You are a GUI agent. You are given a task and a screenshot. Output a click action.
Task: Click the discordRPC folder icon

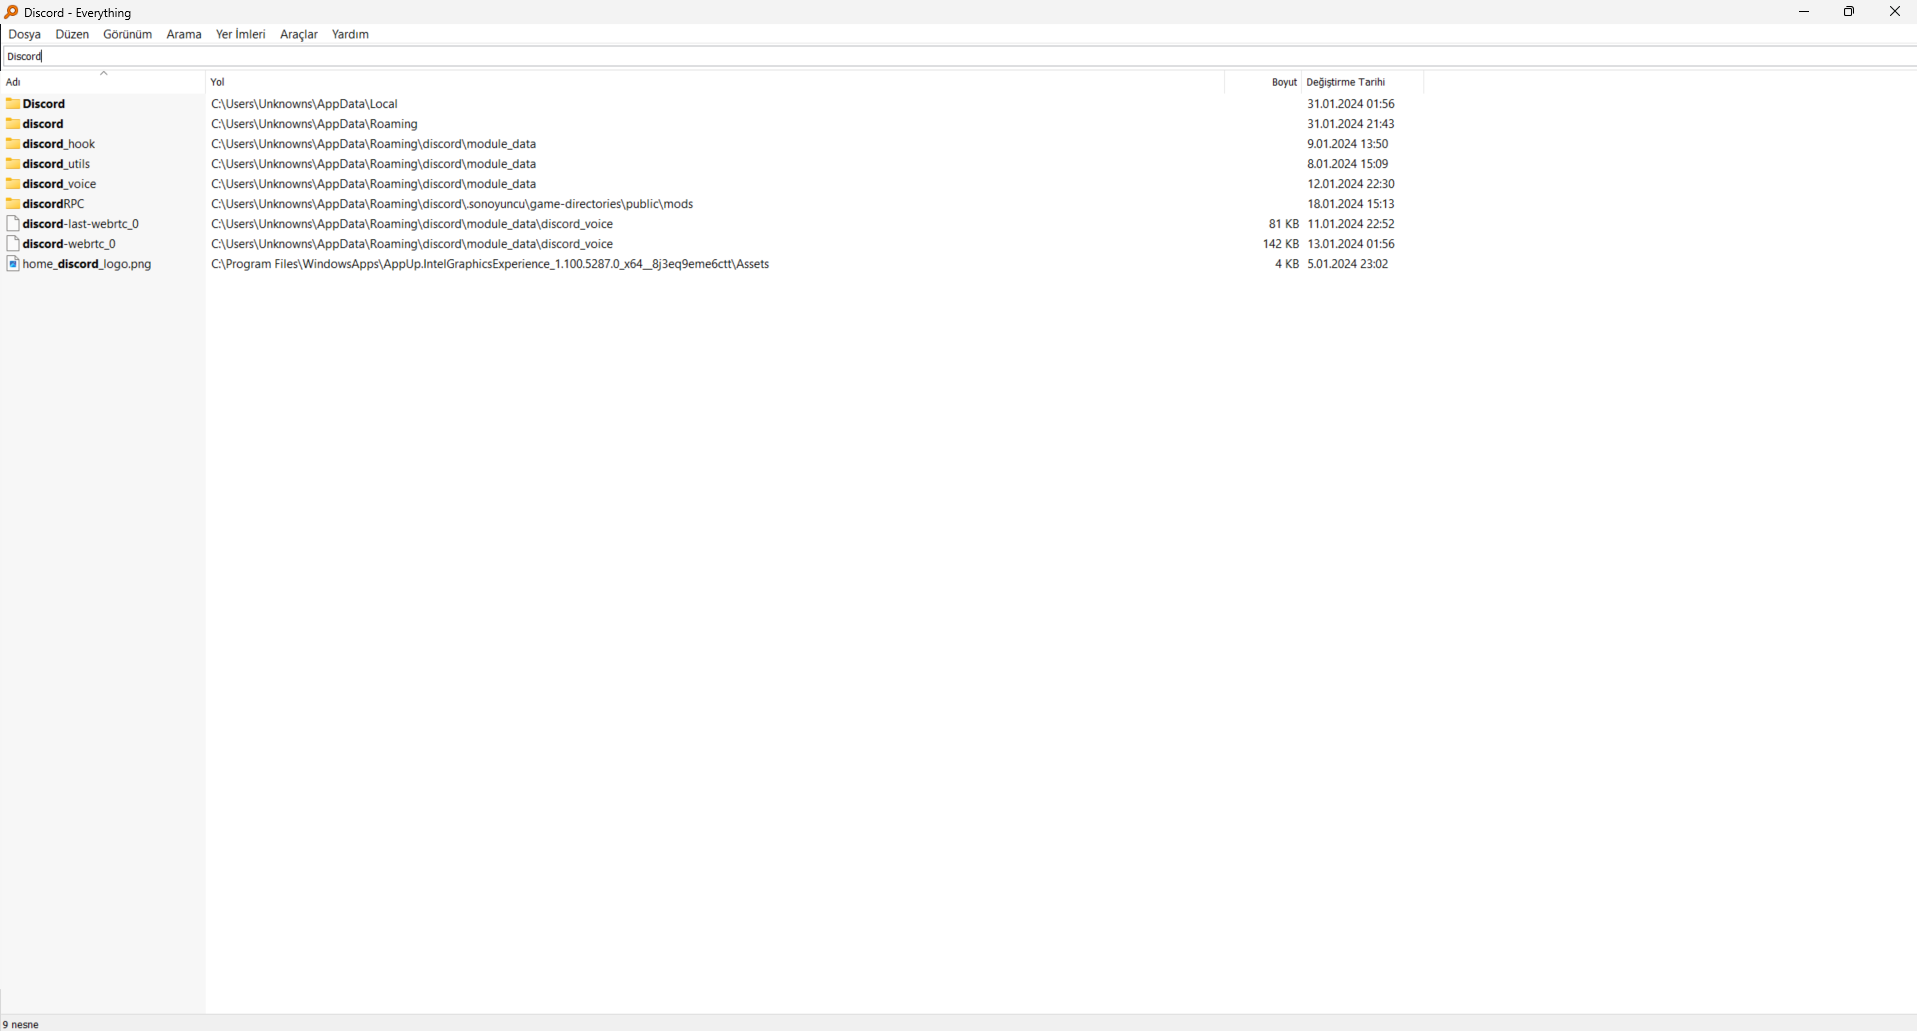(13, 204)
